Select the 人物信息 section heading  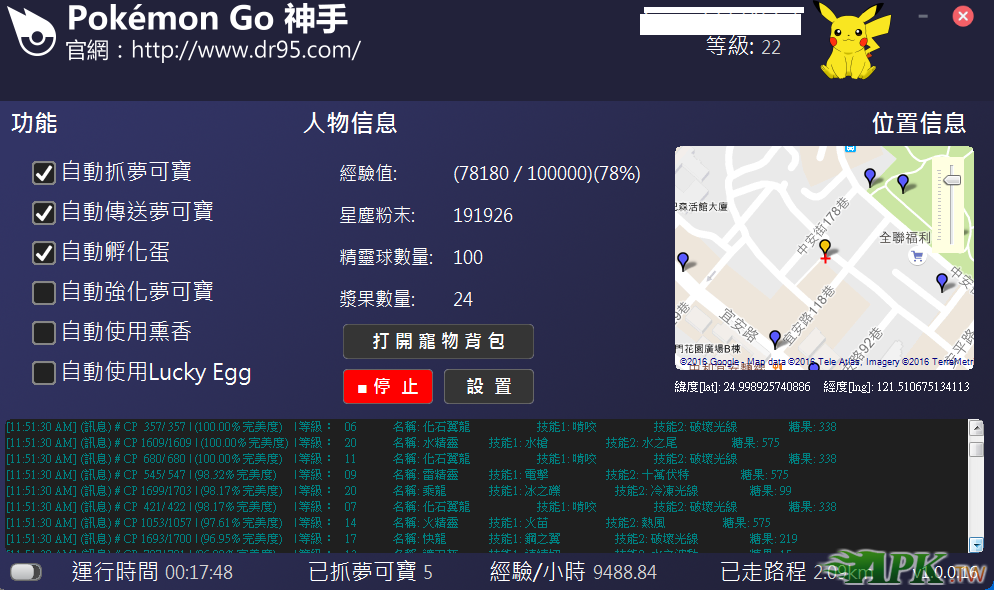pyautogui.click(x=350, y=123)
